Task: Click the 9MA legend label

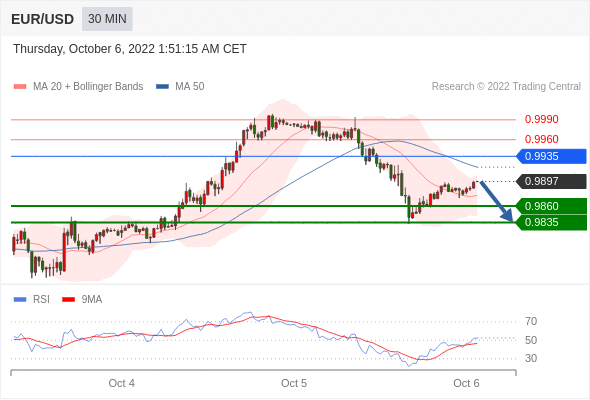Action: pos(92,300)
